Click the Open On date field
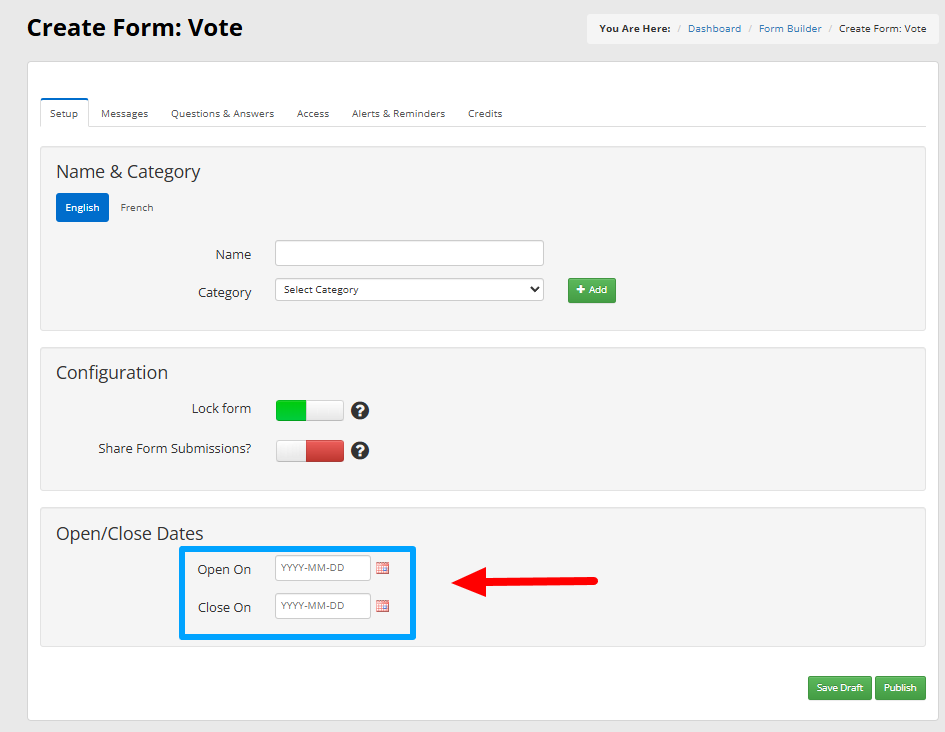 pos(322,568)
